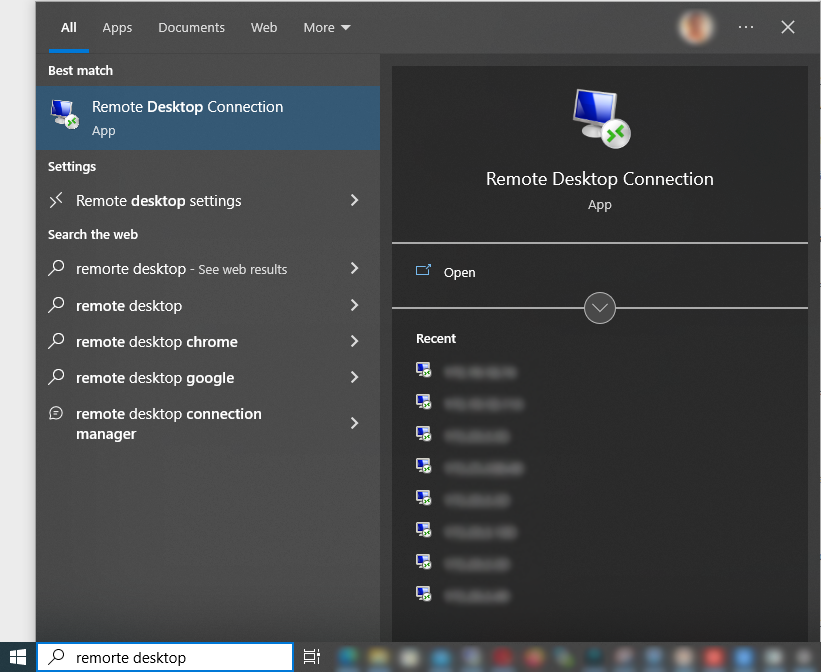Click the Windows Start button
Image resolution: width=821 pixels, height=672 pixels.
pyautogui.click(x=18, y=657)
